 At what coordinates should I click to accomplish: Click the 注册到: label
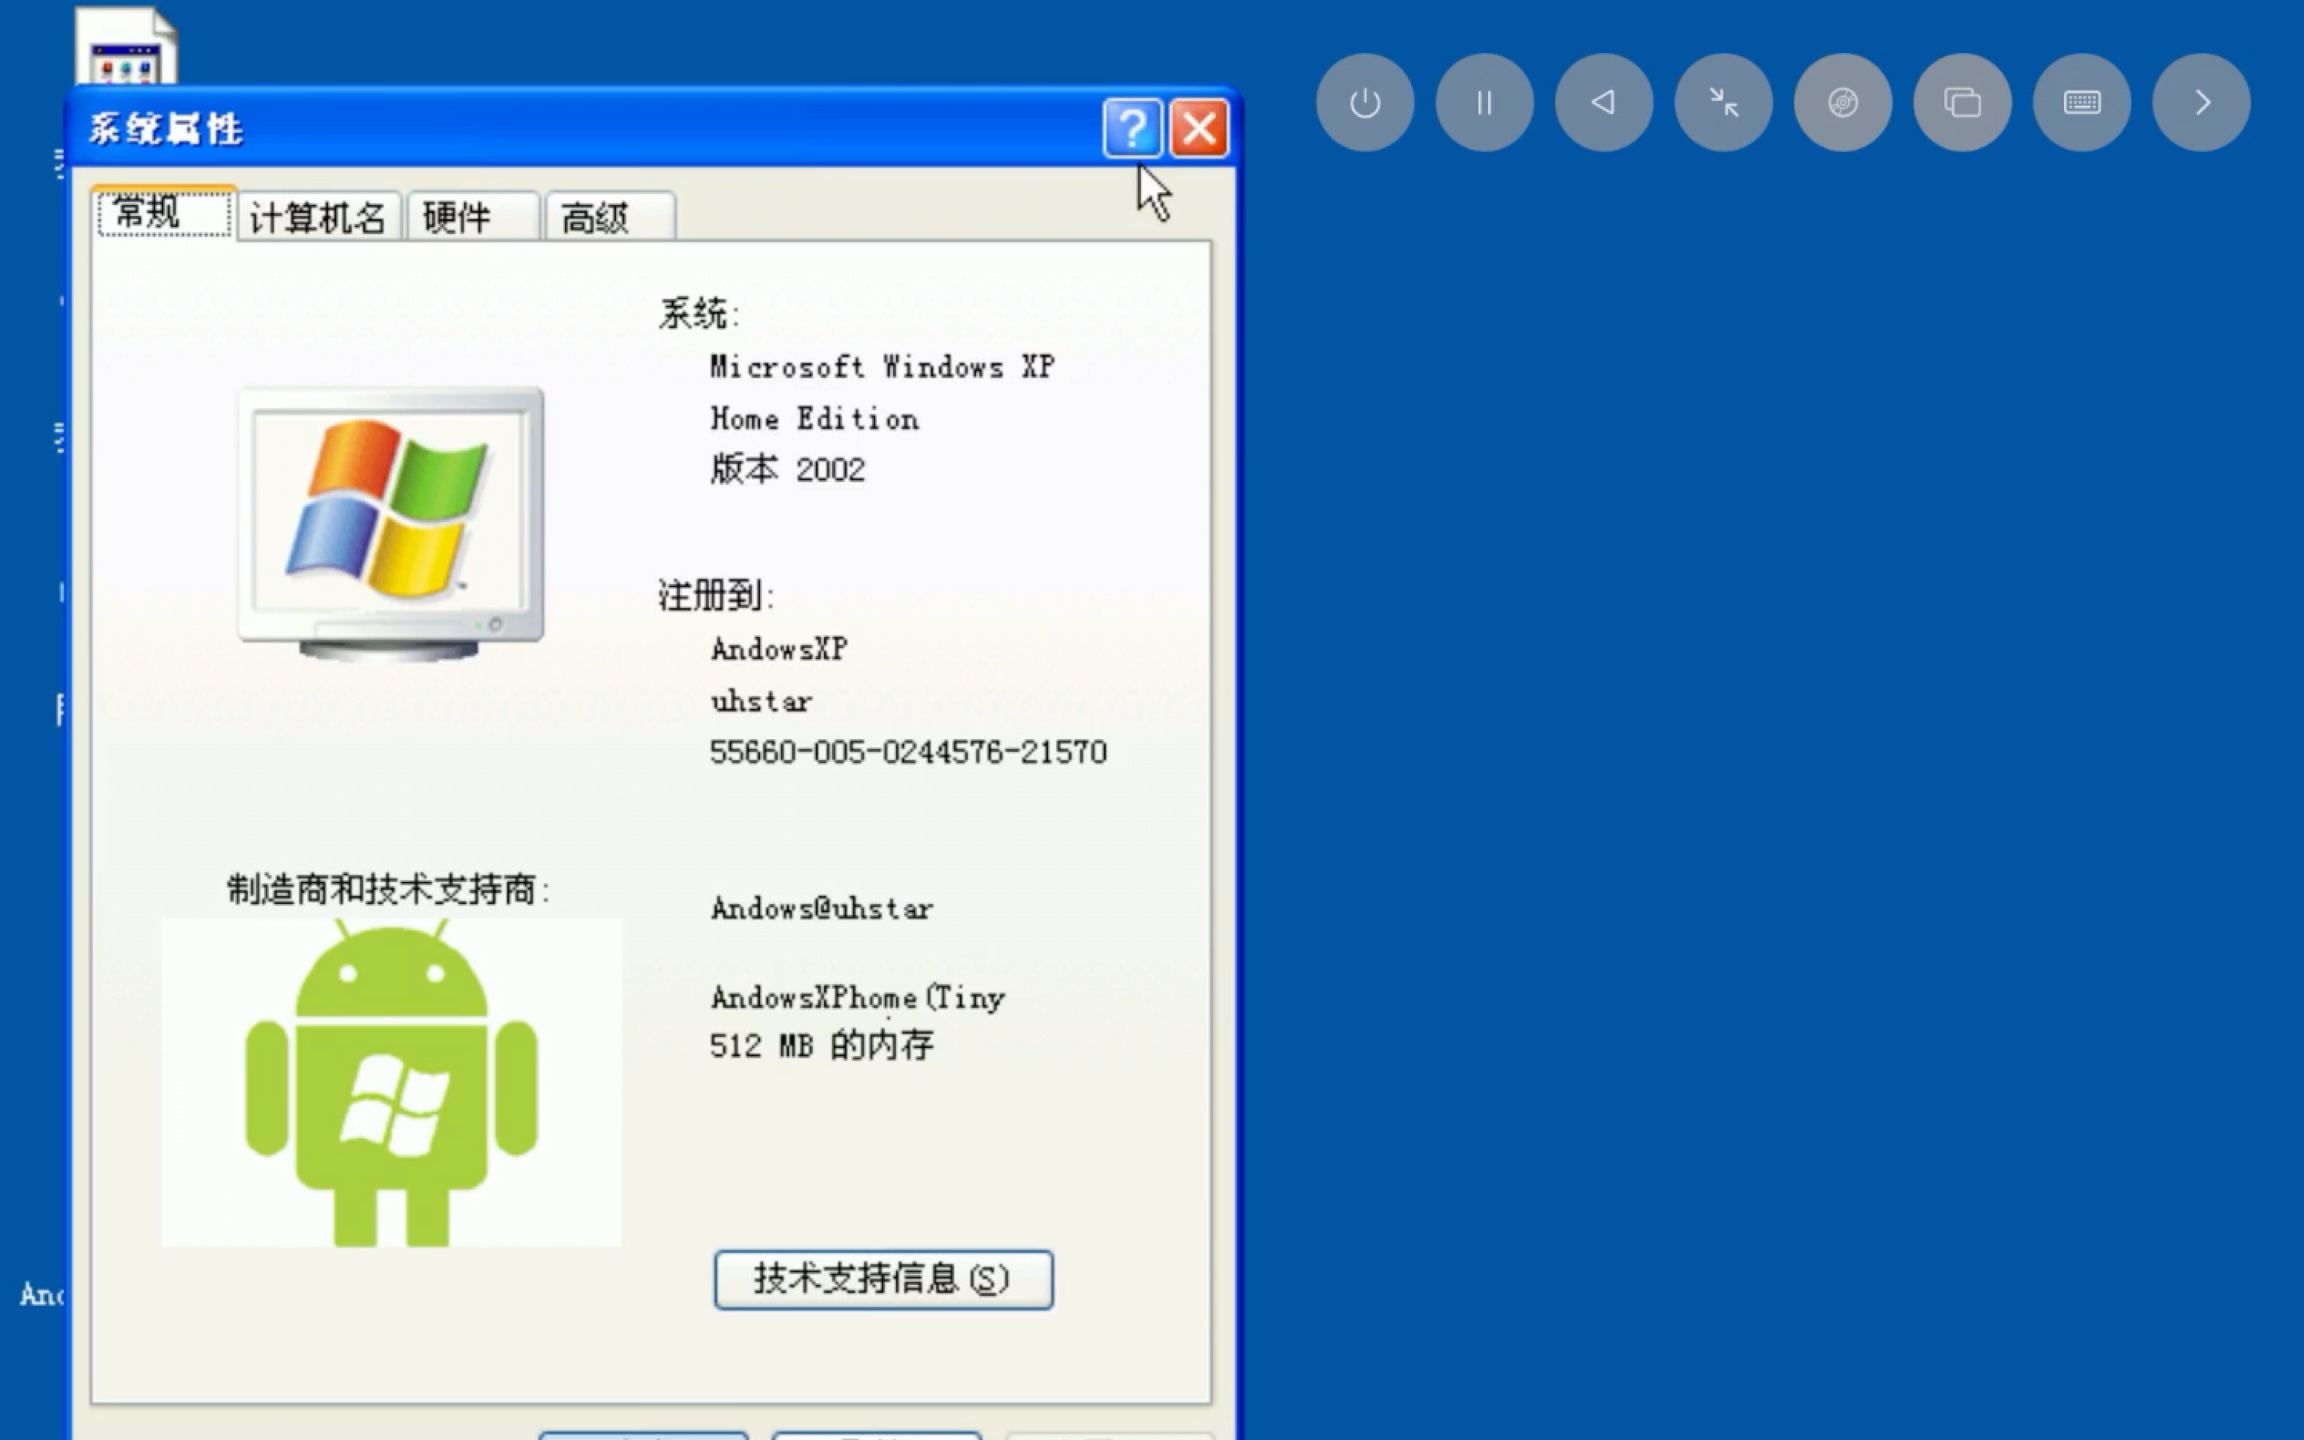716,596
